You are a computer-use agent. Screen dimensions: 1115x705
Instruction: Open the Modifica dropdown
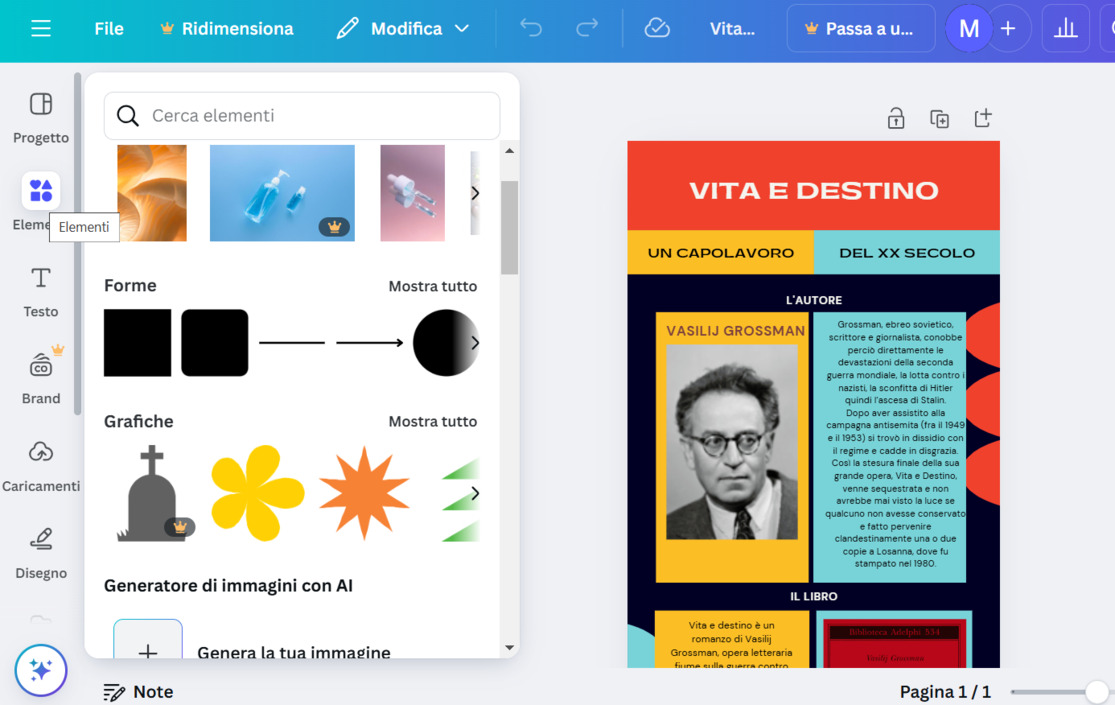(x=404, y=29)
